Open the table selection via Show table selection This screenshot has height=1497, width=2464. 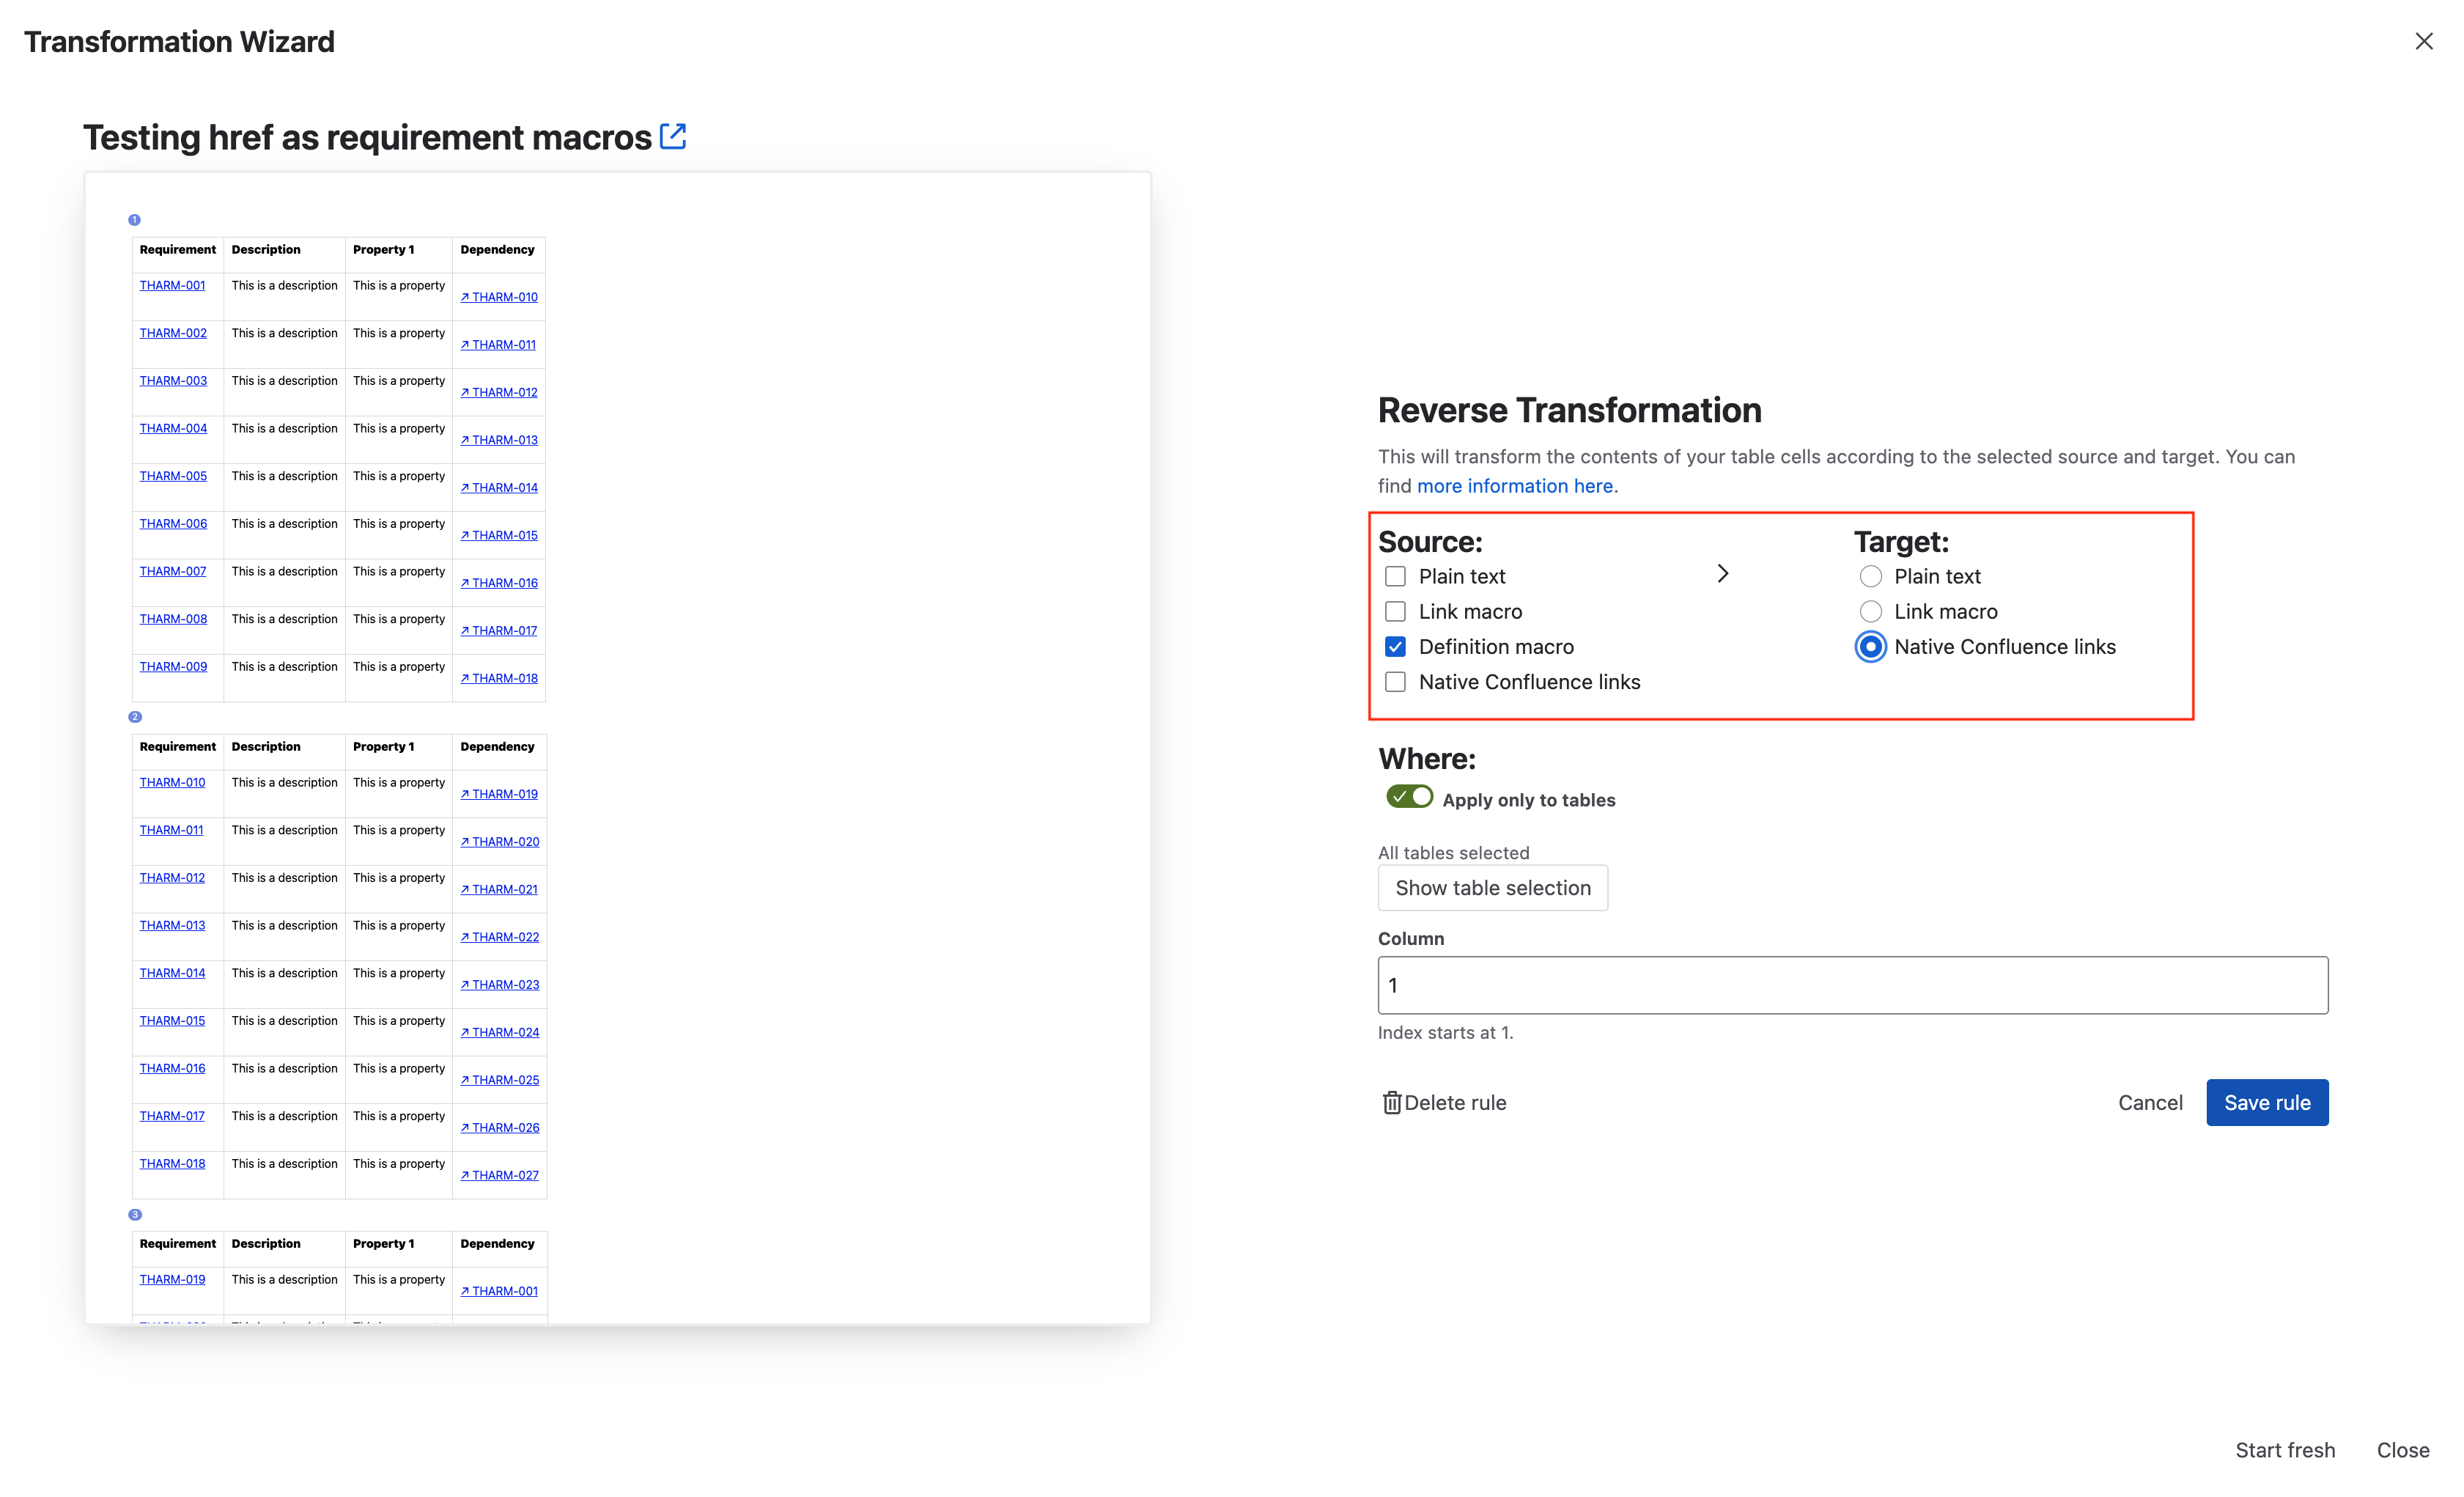pos(1493,888)
